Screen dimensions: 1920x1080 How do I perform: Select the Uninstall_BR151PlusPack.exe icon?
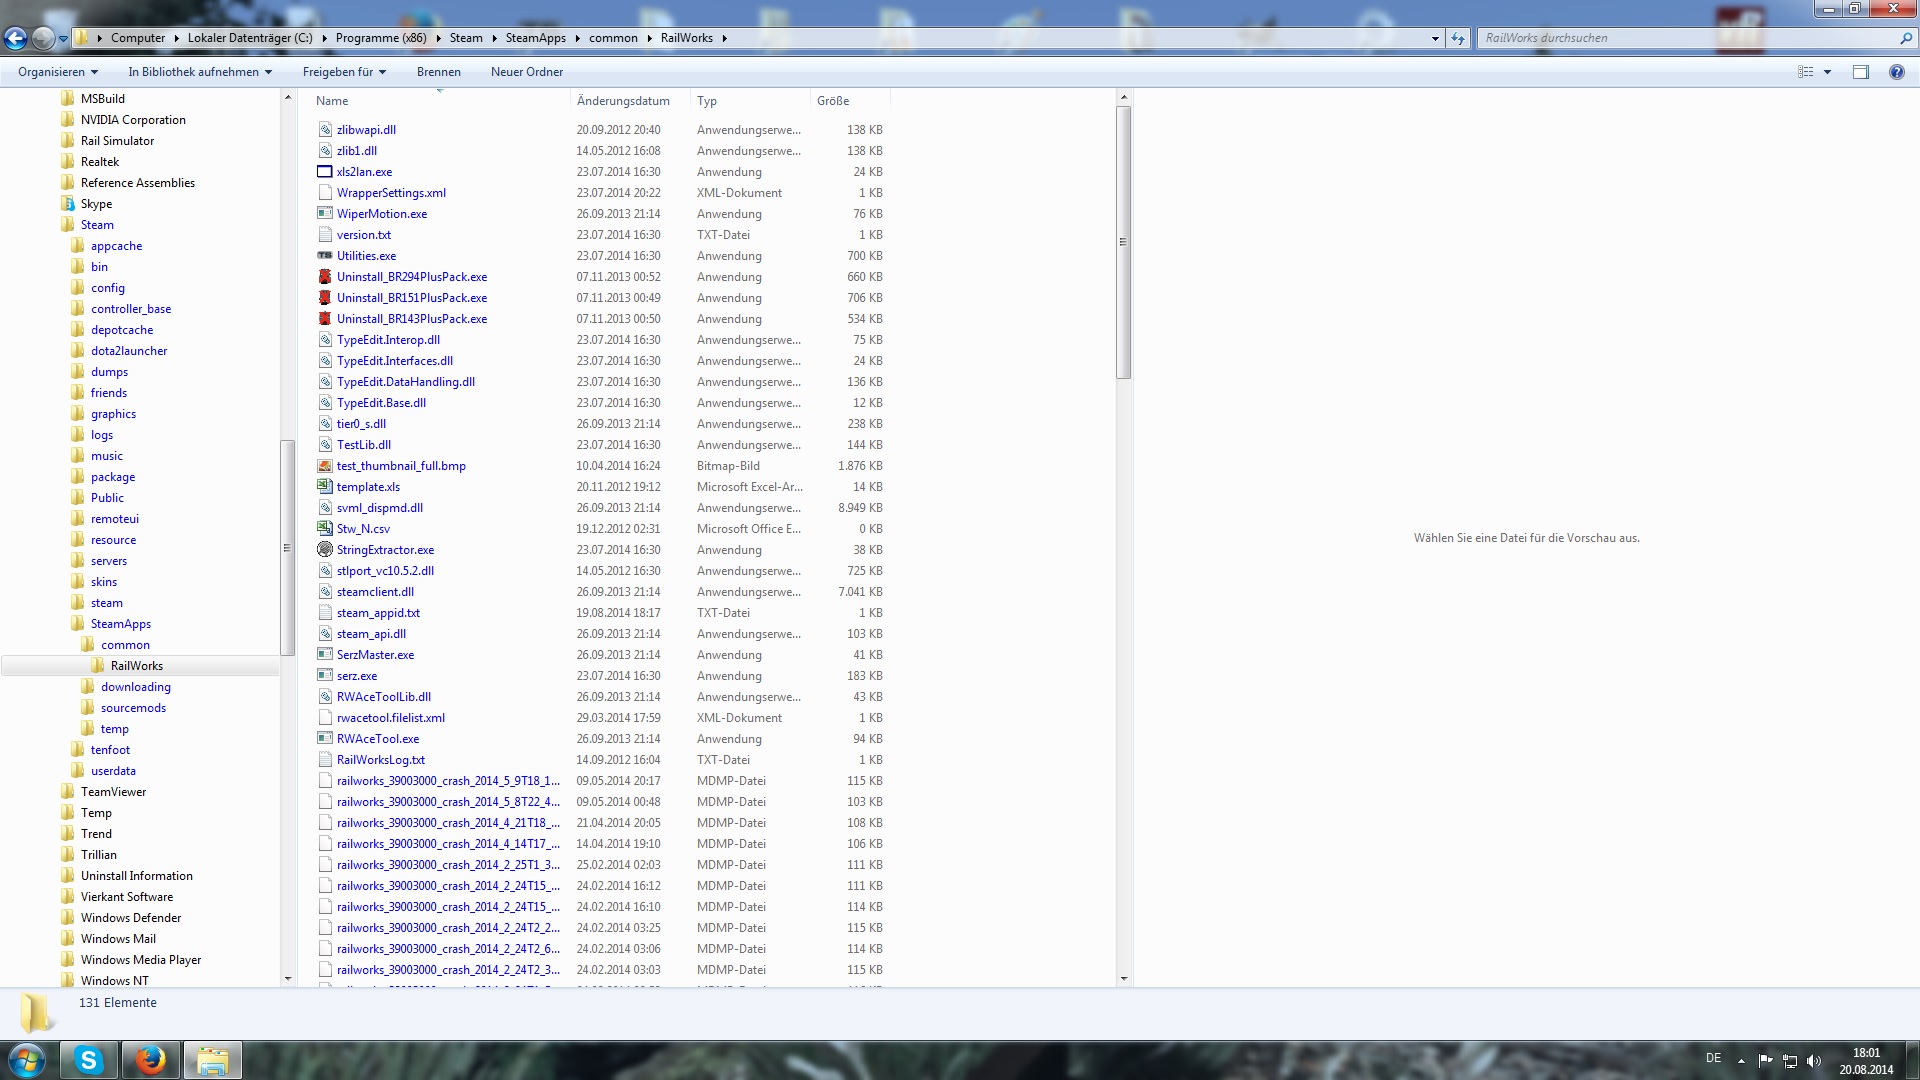[325, 298]
